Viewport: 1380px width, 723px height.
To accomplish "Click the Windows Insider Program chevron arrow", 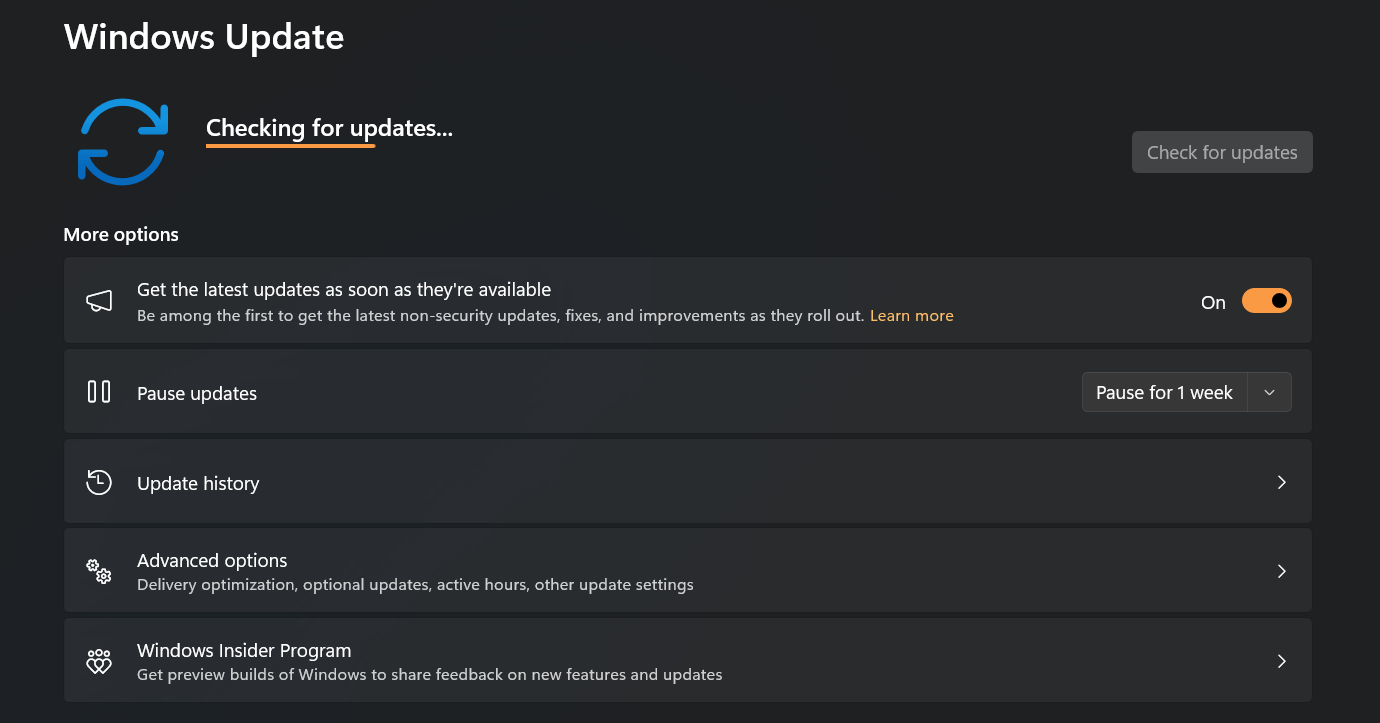I will coord(1281,661).
